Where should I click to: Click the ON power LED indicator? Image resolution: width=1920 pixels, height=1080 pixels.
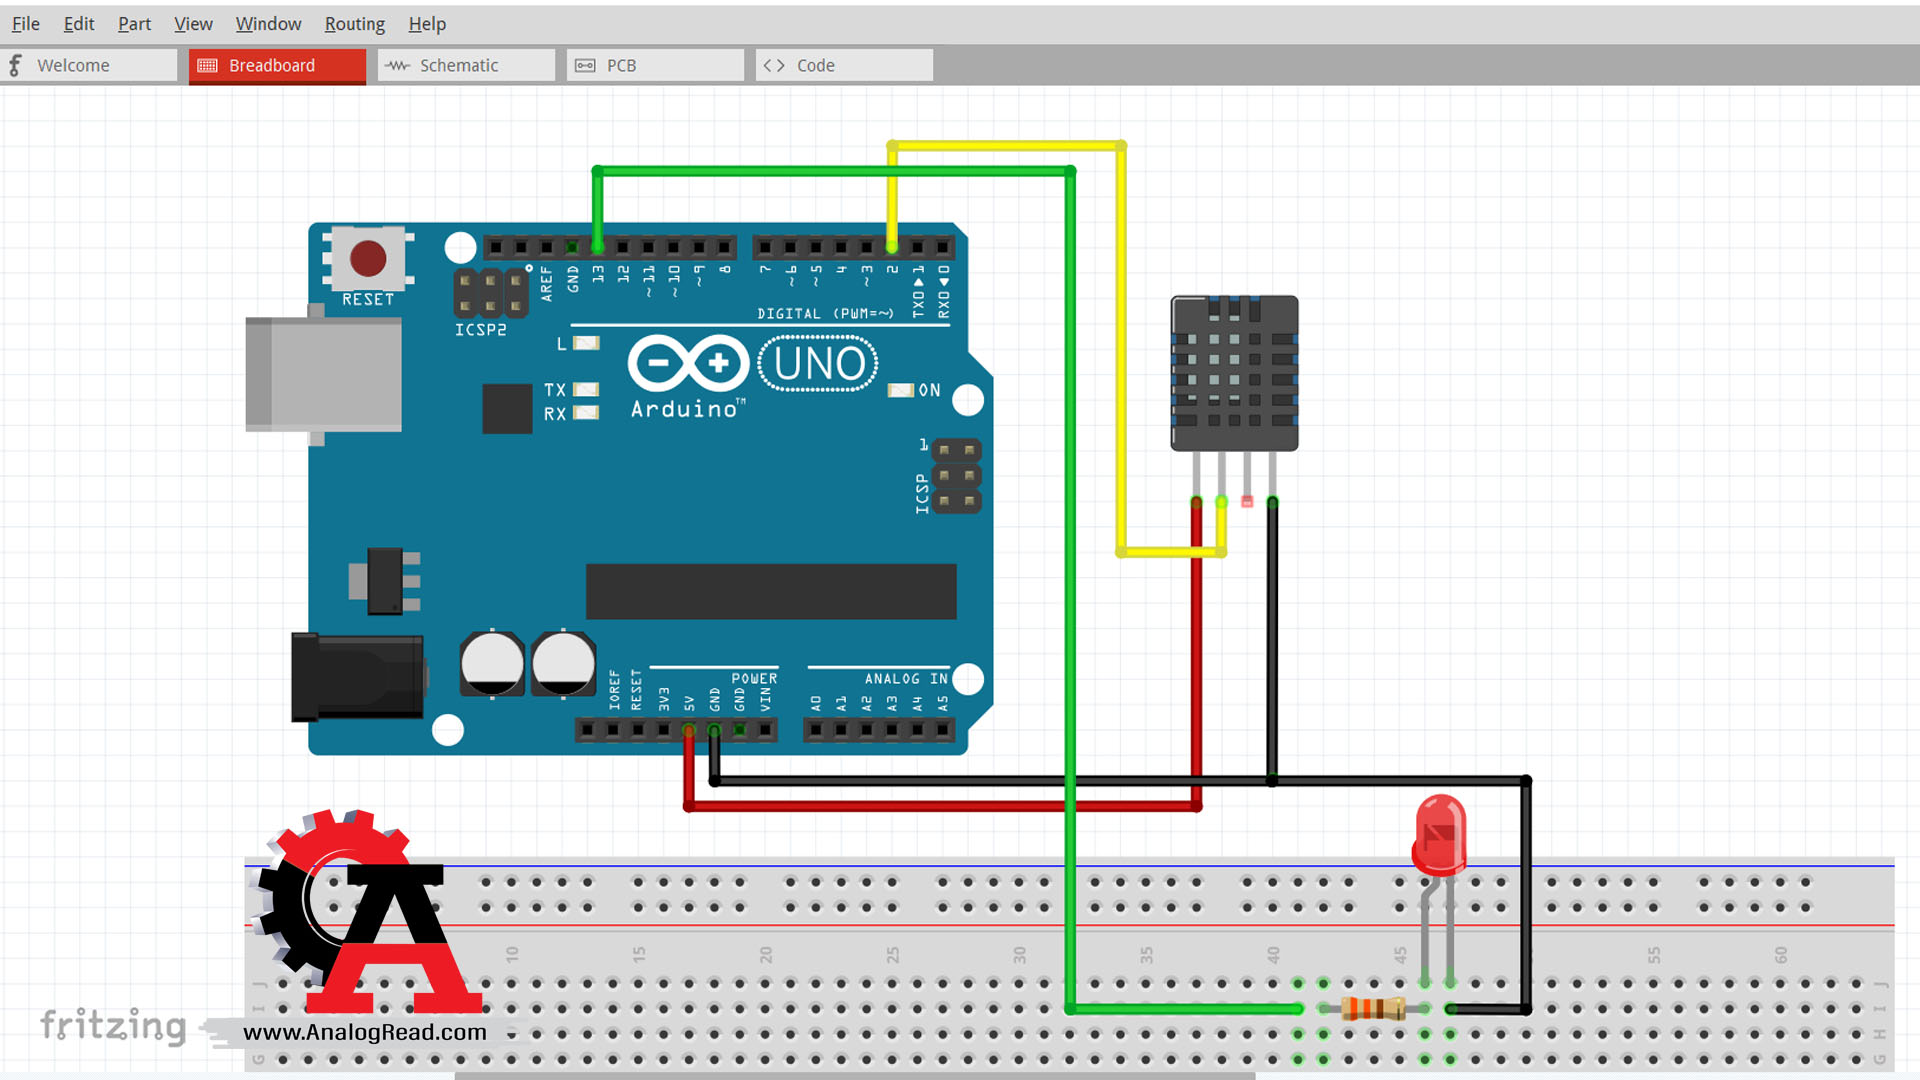(900, 390)
